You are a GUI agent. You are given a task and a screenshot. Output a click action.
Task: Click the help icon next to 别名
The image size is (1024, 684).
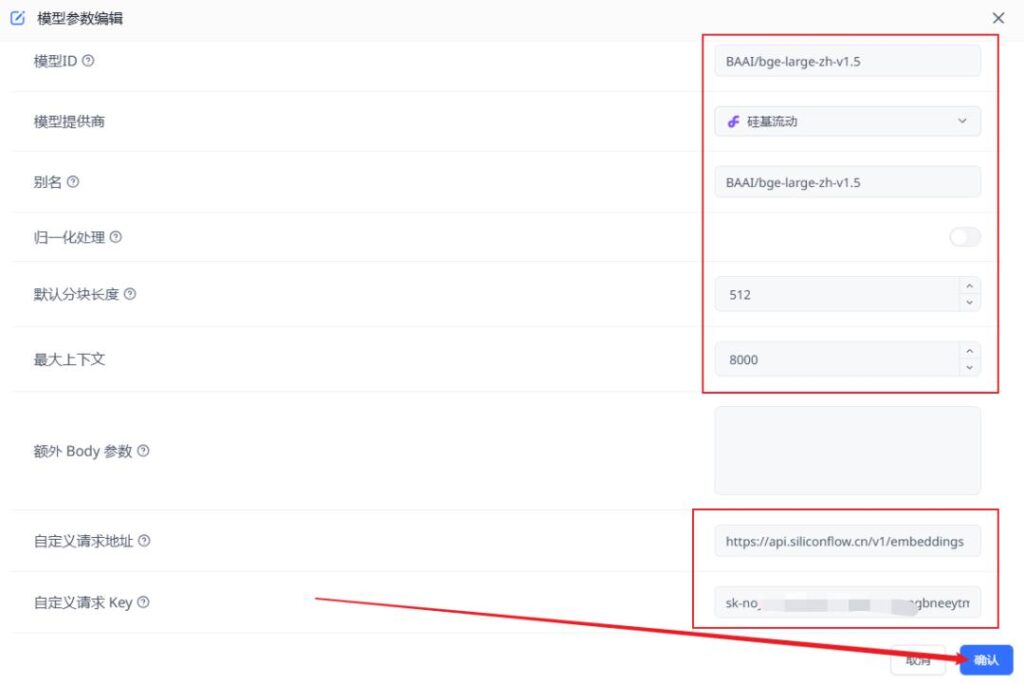coord(73,182)
